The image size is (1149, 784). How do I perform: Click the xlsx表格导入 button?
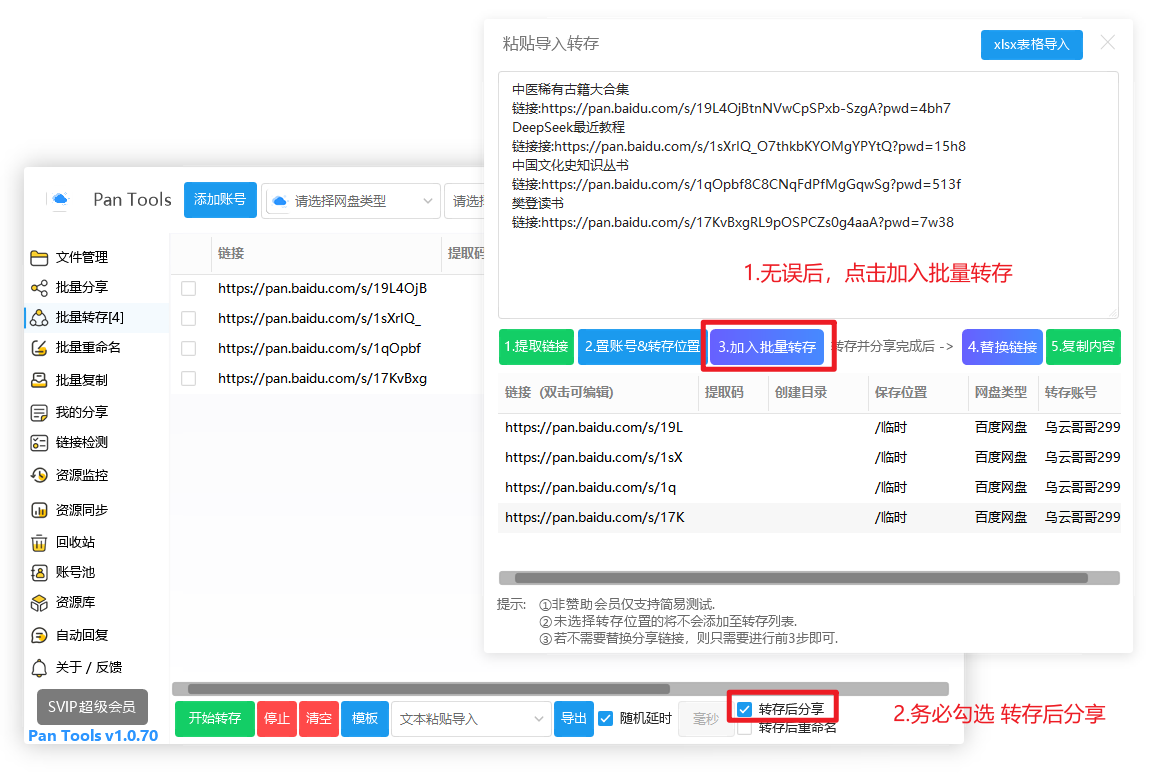tap(1031, 45)
